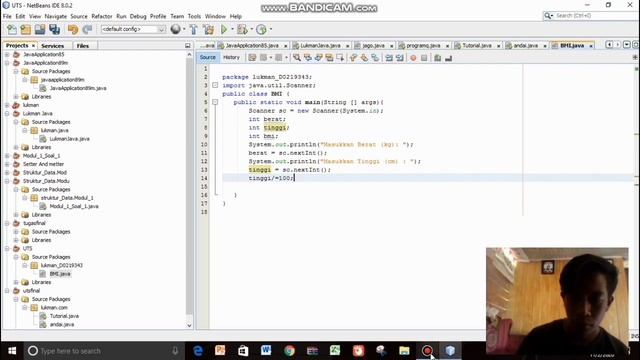Screen dimensions: 640x360
Task: Switch to the Services tab
Action: coord(52,46)
